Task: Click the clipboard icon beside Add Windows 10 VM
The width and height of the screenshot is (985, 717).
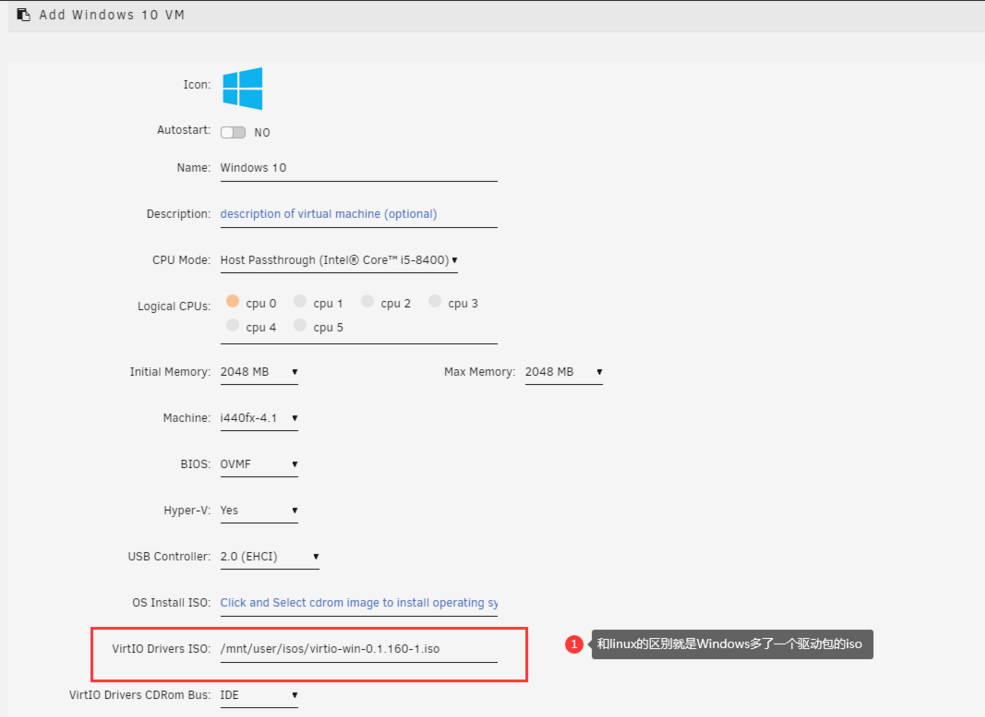Action: [23, 14]
